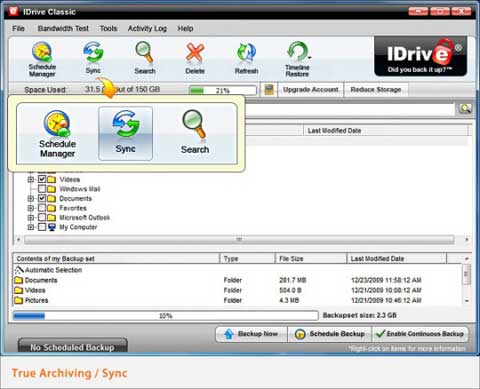
Task: Click the Automatic Selection row label
Action: [x=53, y=270]
